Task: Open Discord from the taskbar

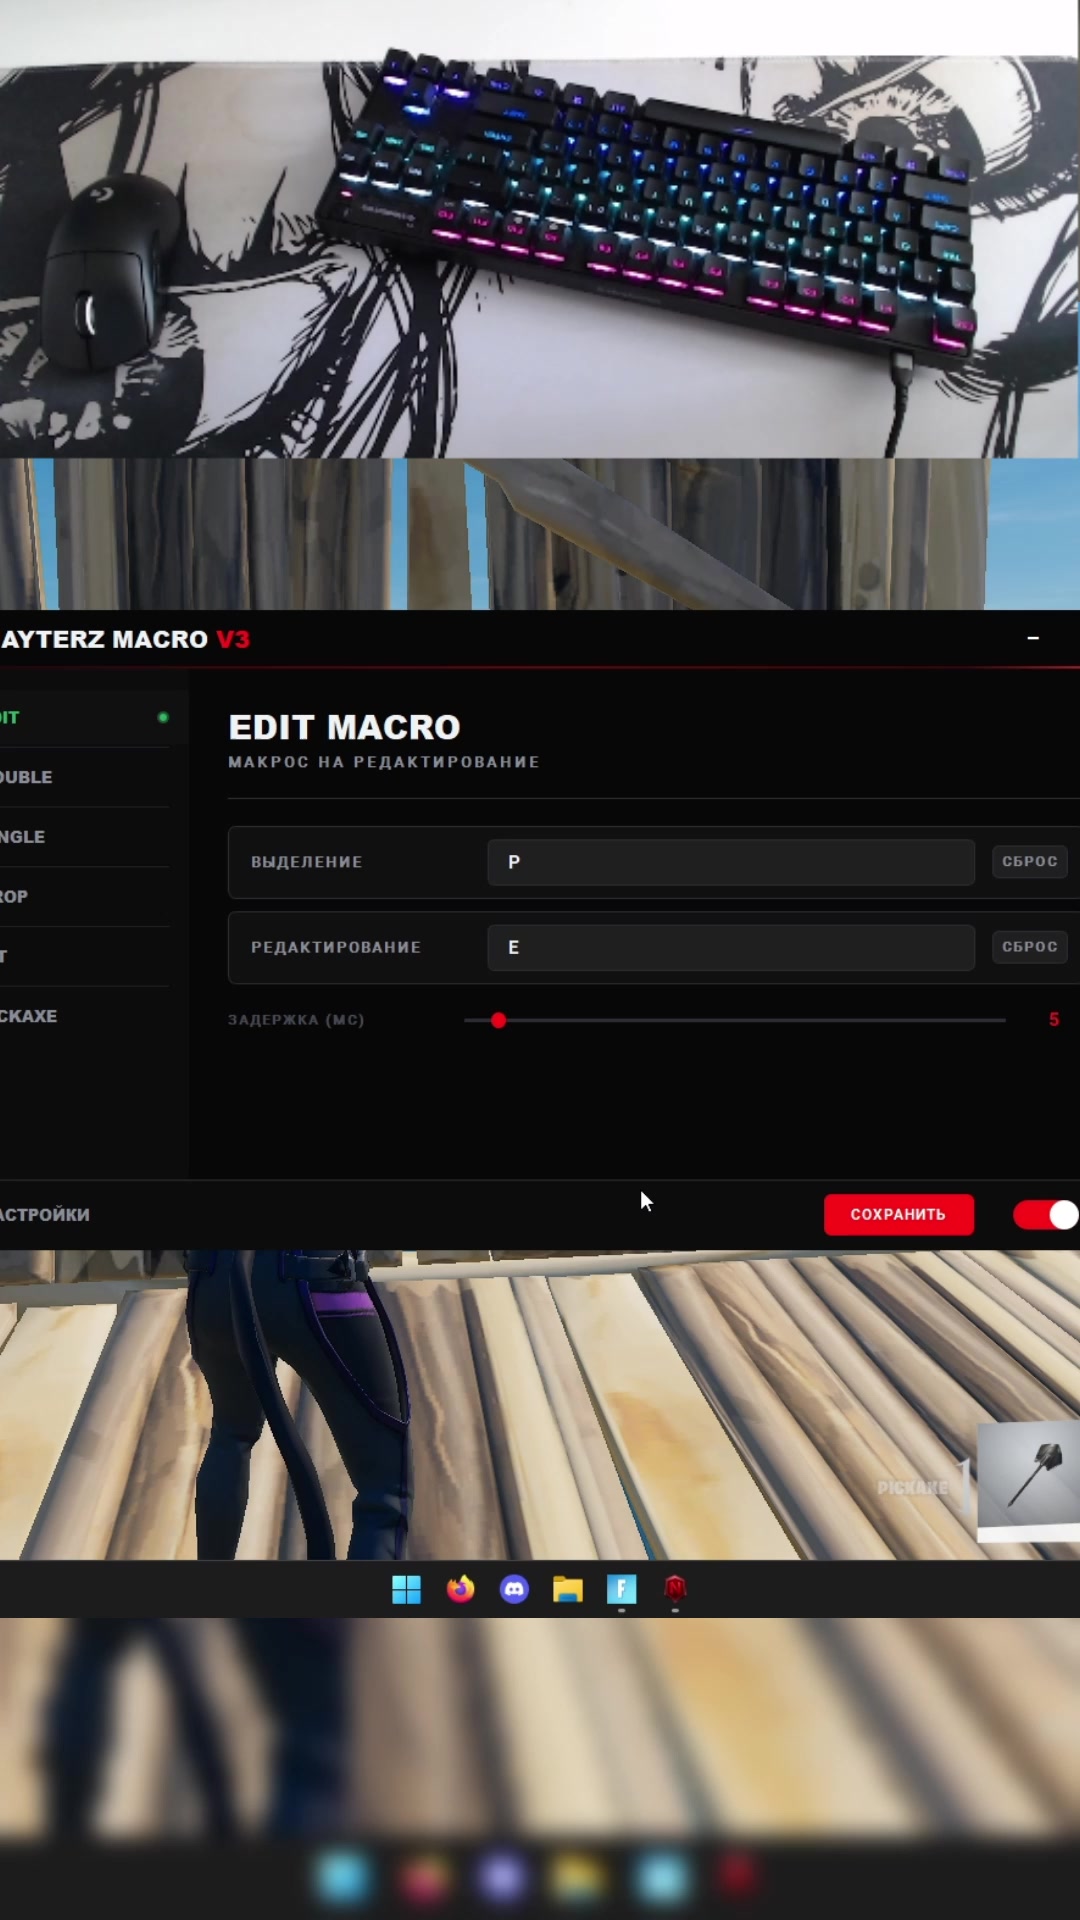Action: coord(514,1589)
